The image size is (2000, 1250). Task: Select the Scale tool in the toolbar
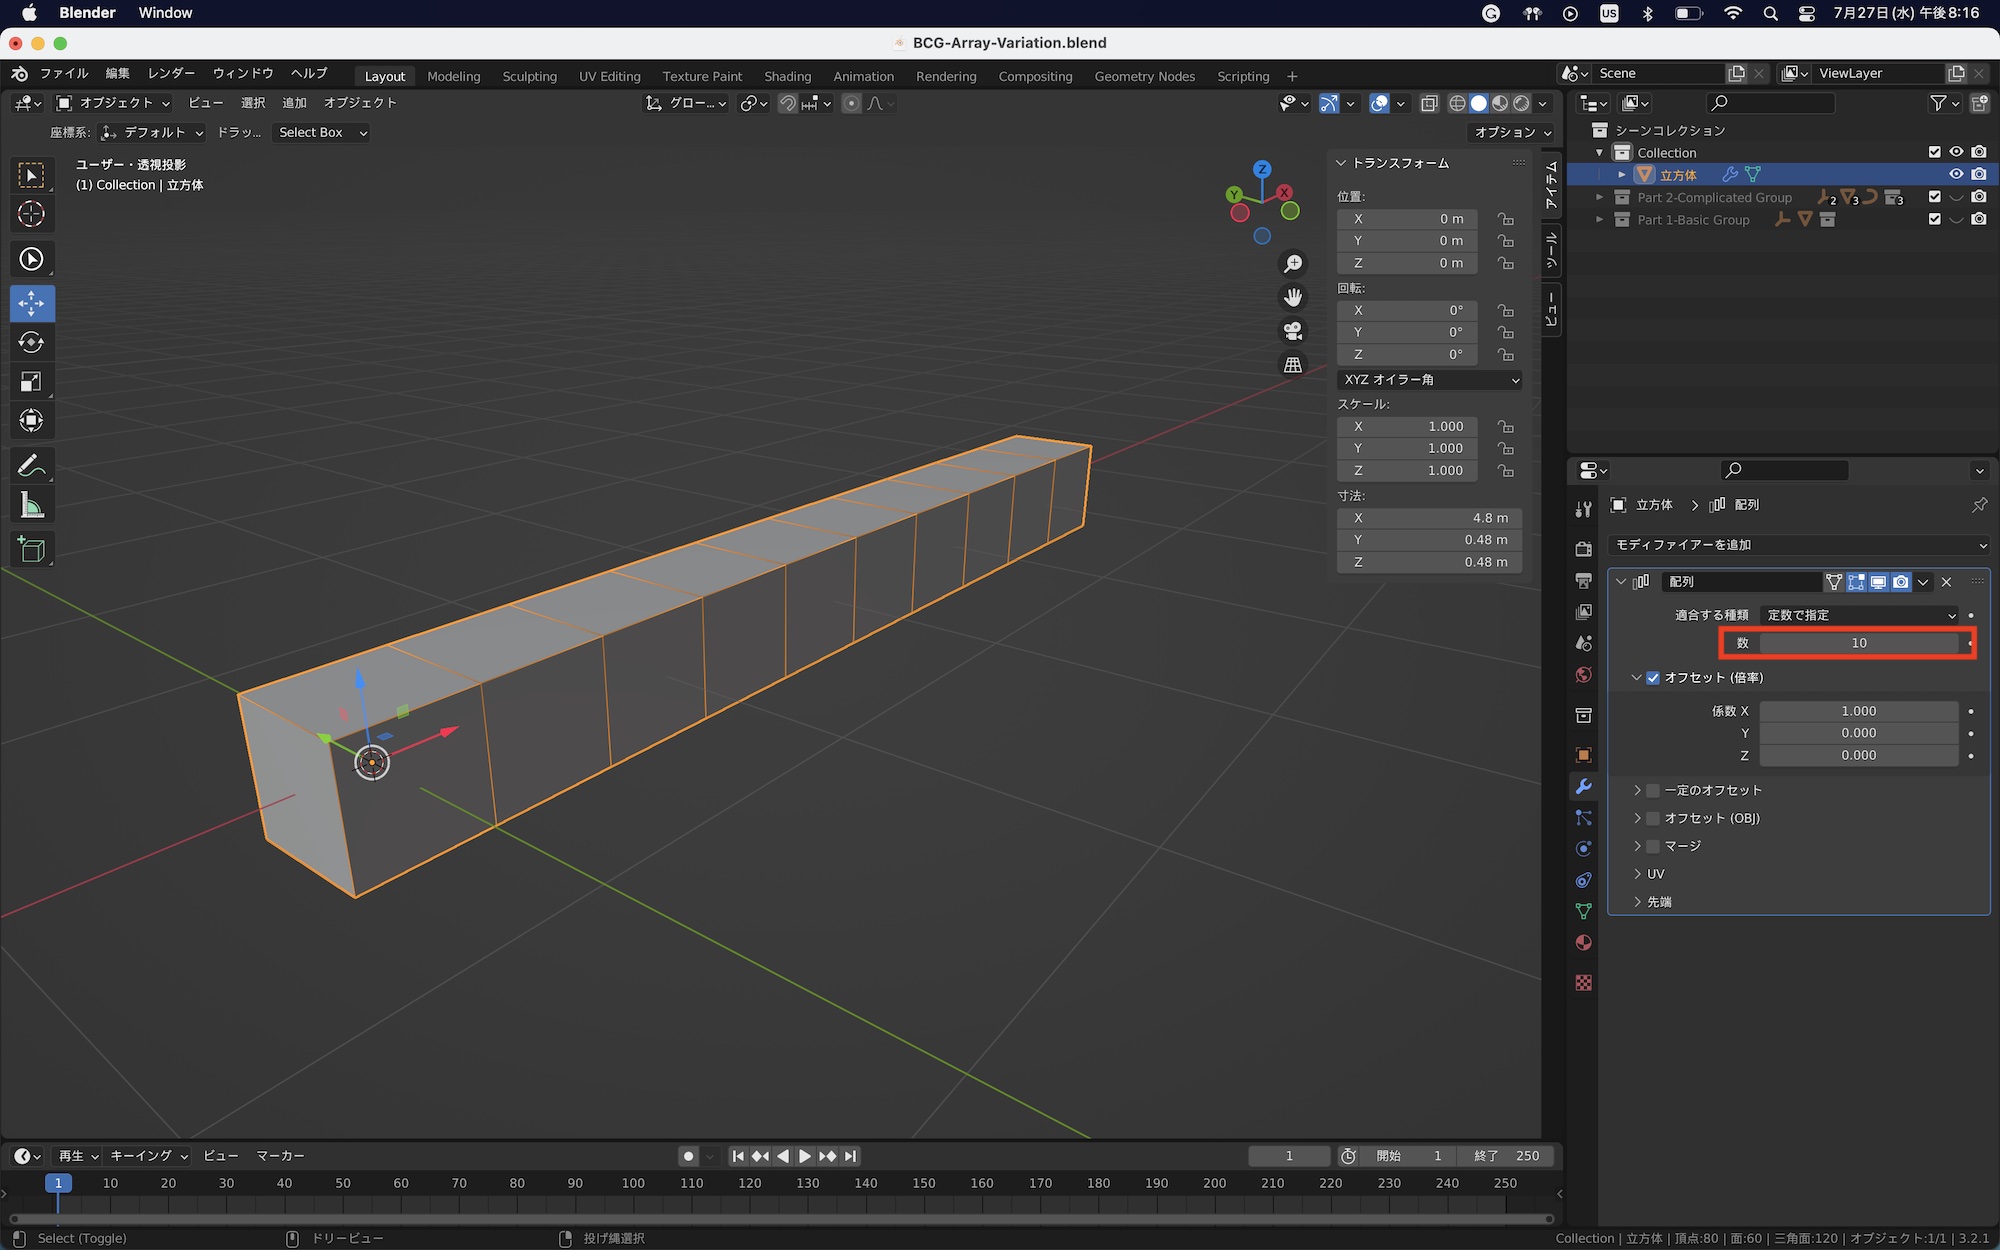tap(31, 382)
